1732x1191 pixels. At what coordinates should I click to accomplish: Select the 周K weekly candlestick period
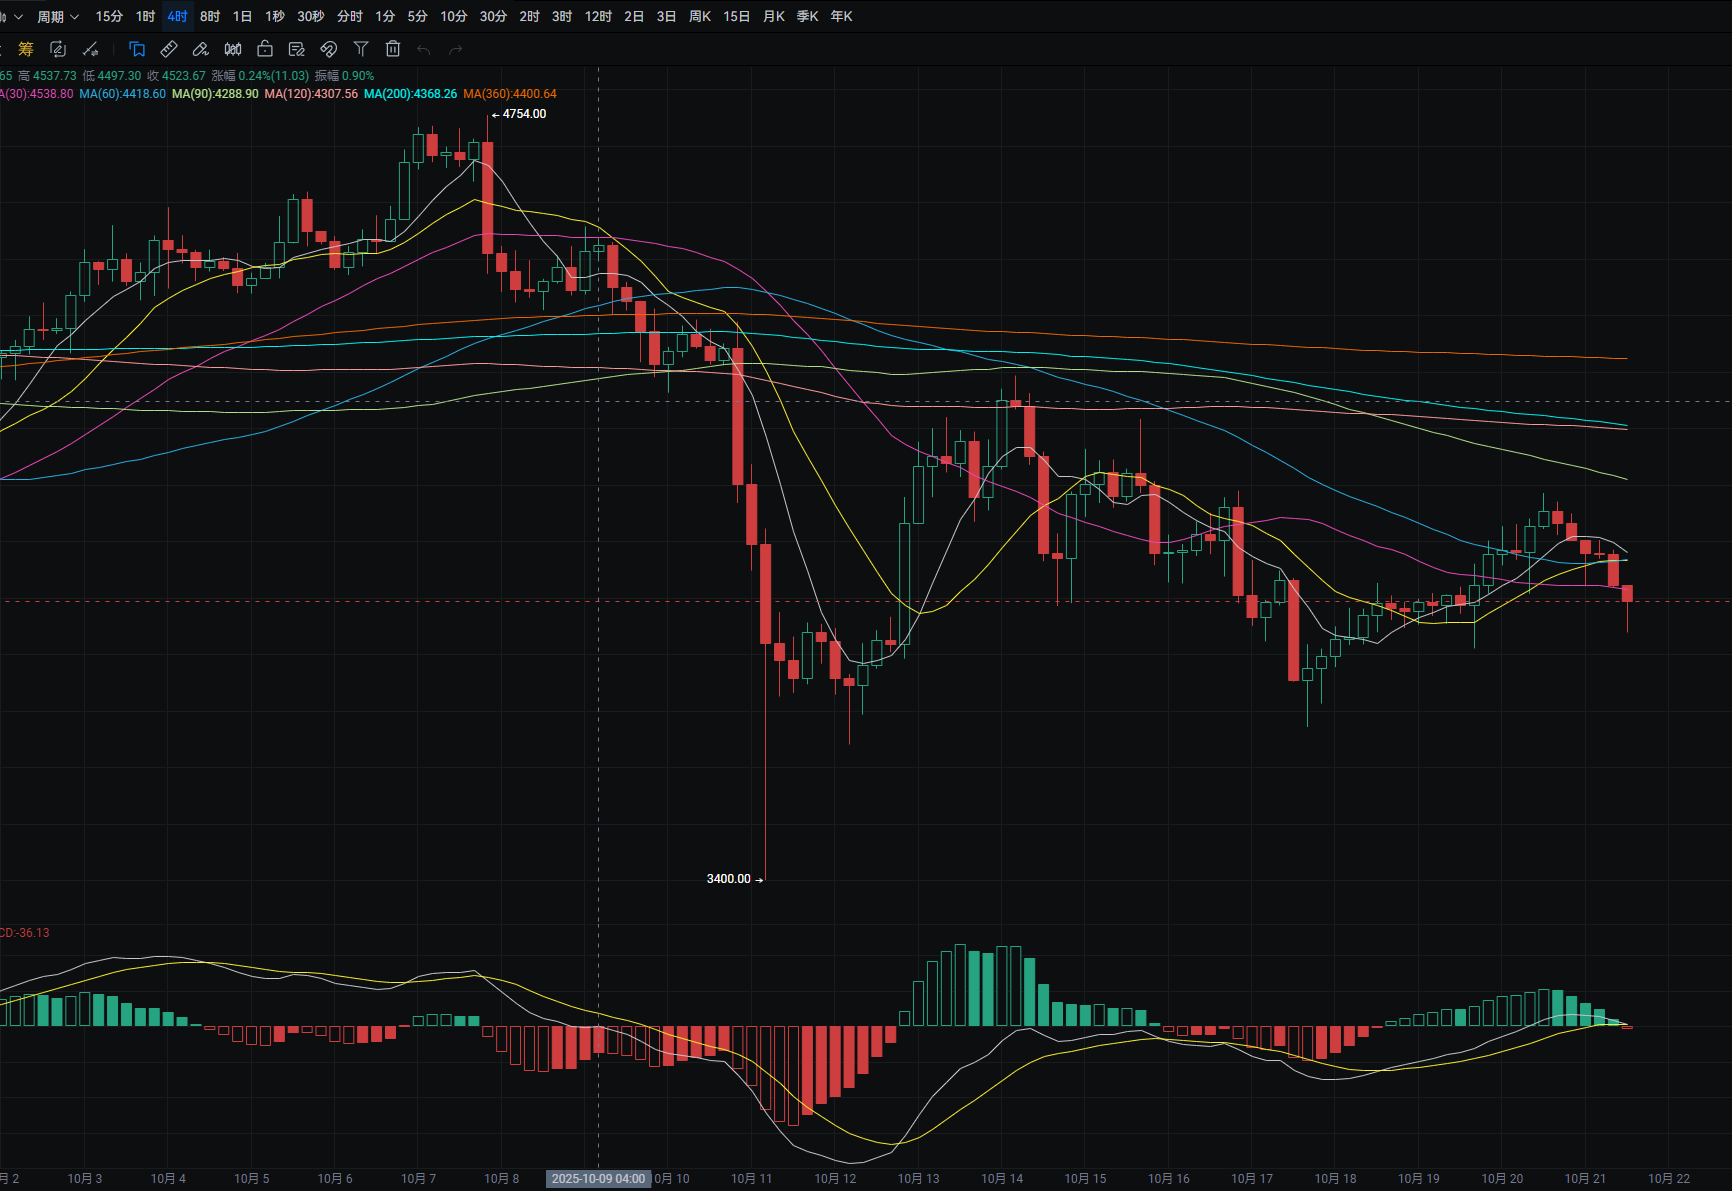pos(700,16)
